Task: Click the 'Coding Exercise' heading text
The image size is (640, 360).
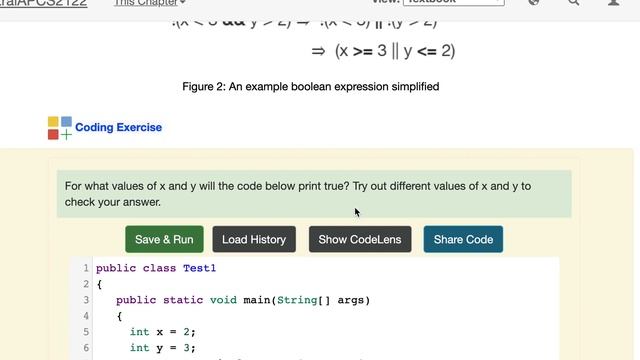Action: [x=118, y=127]
